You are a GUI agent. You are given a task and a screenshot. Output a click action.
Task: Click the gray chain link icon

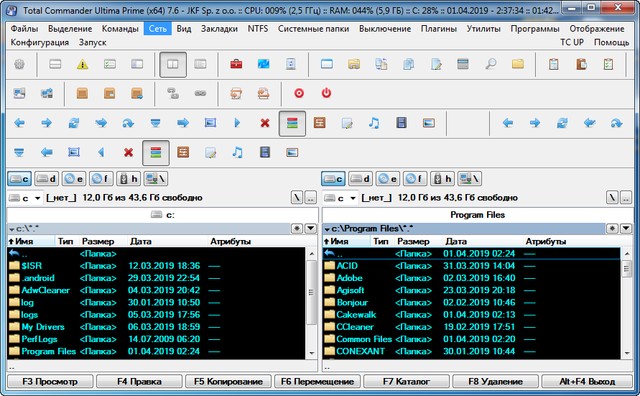coord(200,93)
